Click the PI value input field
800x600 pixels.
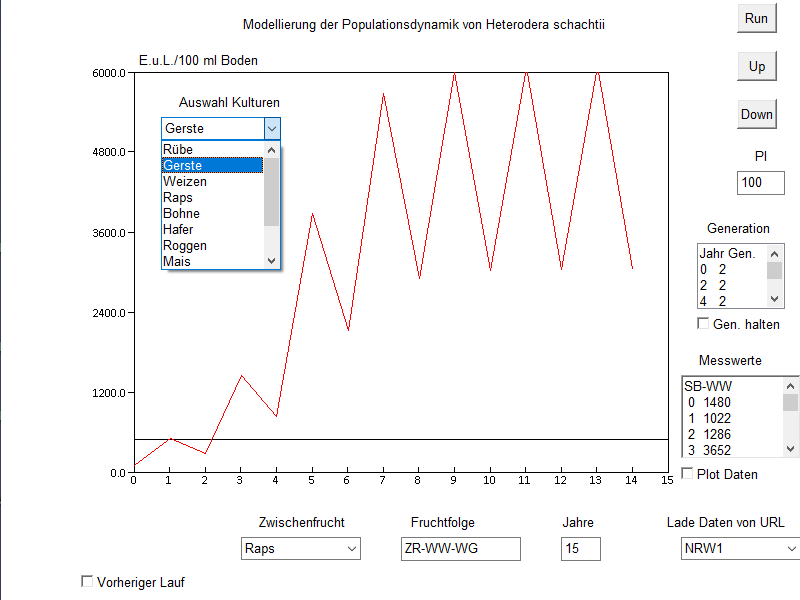pyautogui.click(x=761, y=183)
